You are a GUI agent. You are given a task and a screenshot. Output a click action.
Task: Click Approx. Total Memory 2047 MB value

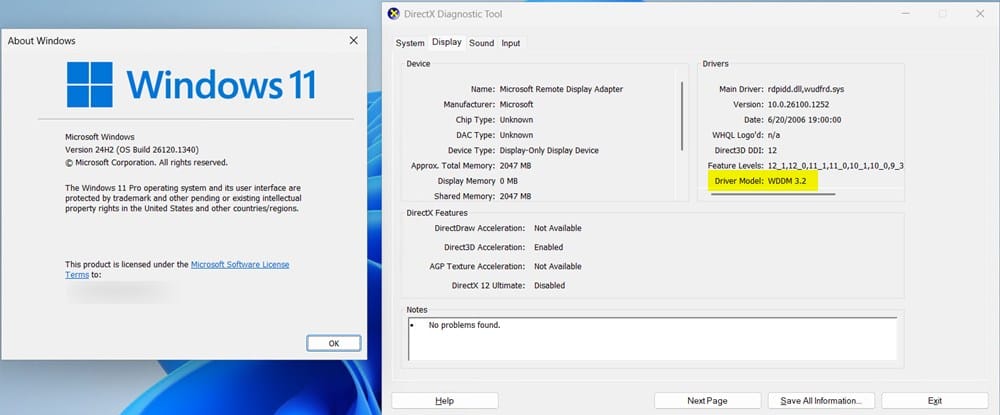click(x=515, y=166)
